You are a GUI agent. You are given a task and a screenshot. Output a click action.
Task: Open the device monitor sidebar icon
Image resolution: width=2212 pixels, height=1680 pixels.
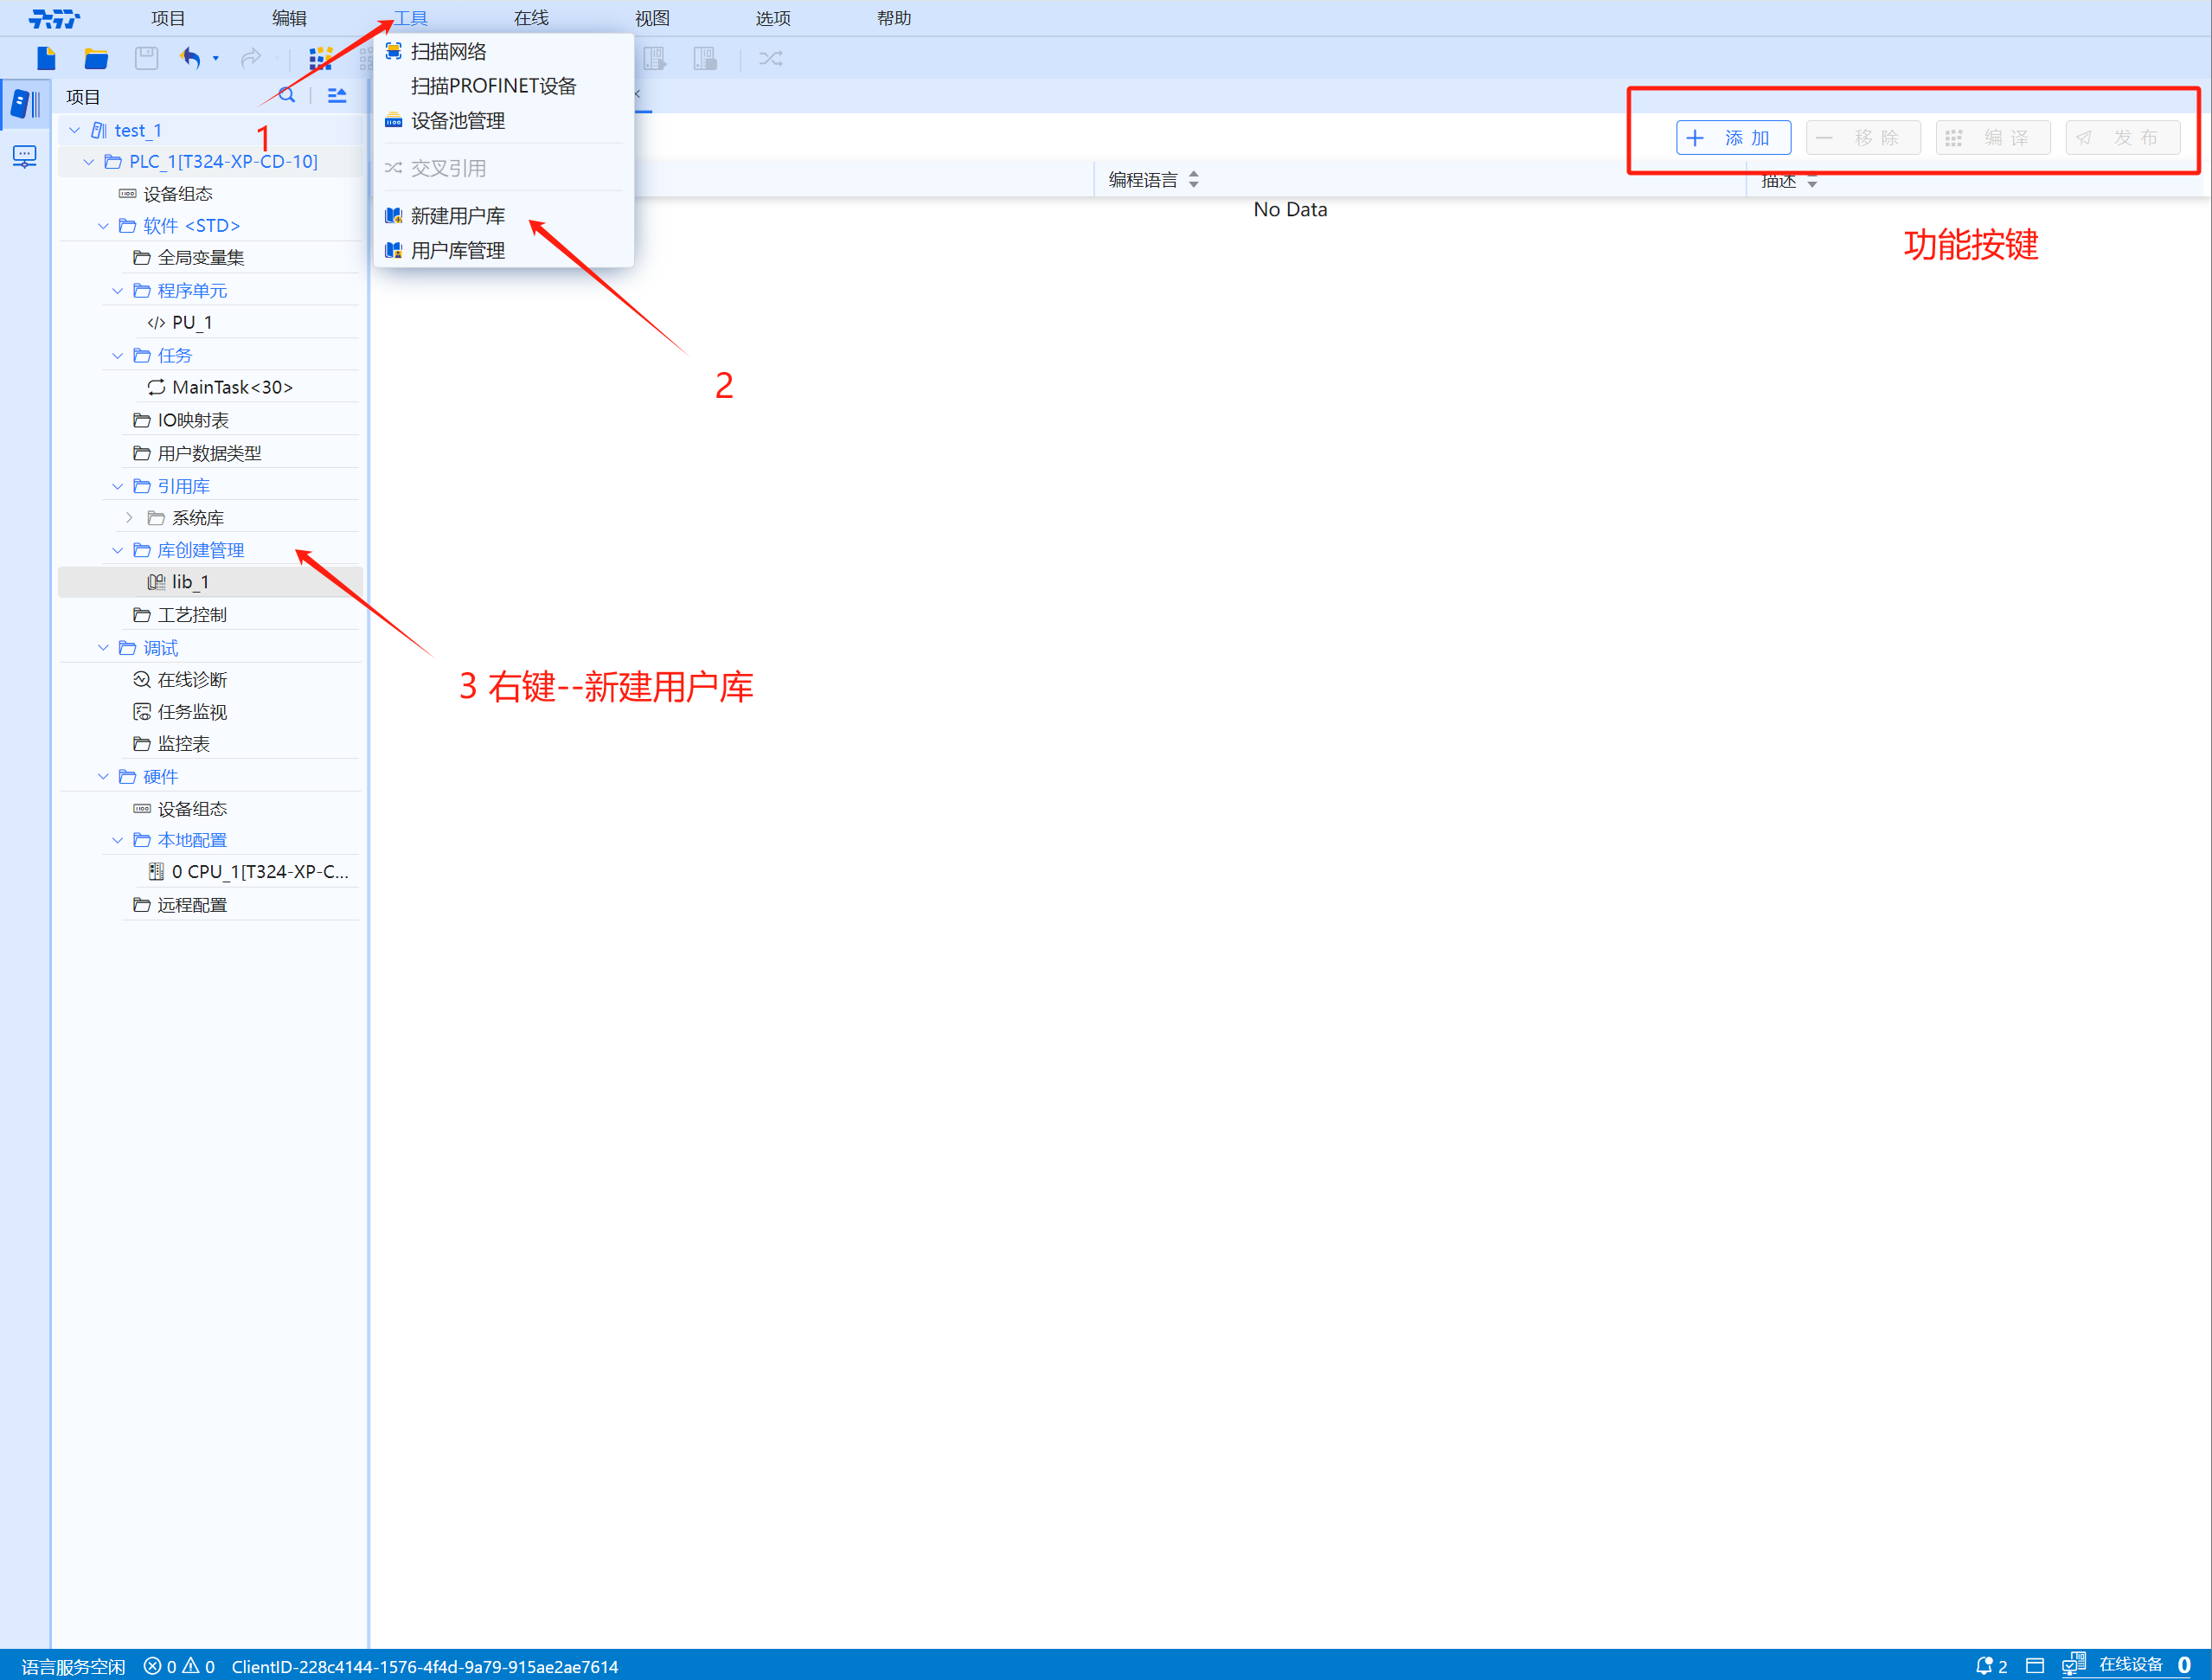click(24, 156)
